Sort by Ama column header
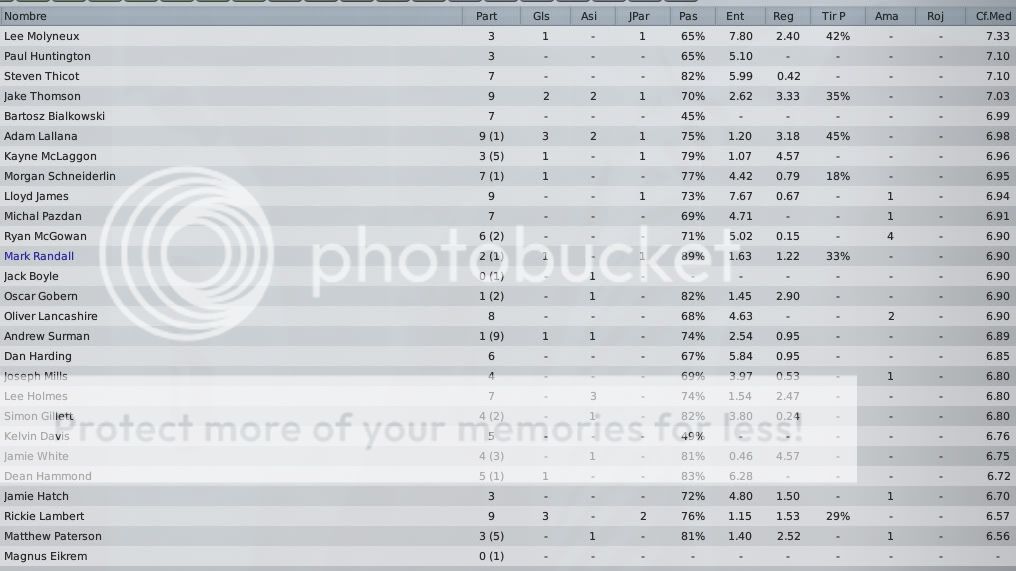 click(x=886, y=16)
